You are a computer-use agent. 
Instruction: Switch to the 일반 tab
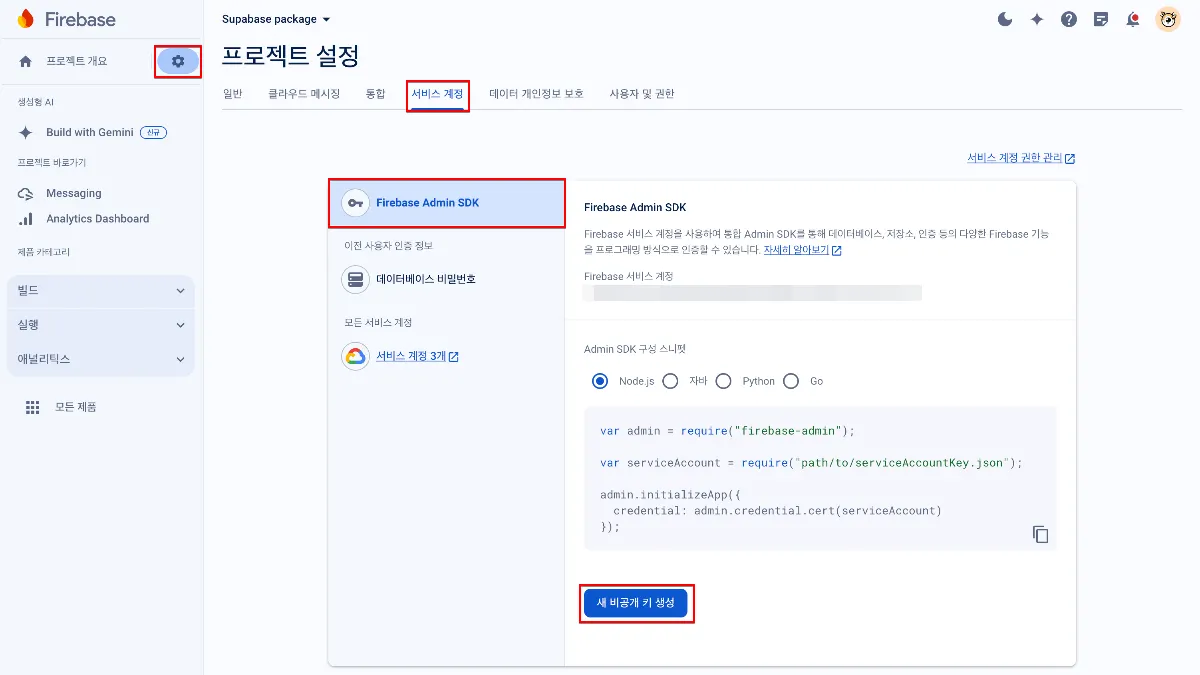pos(232,94)
